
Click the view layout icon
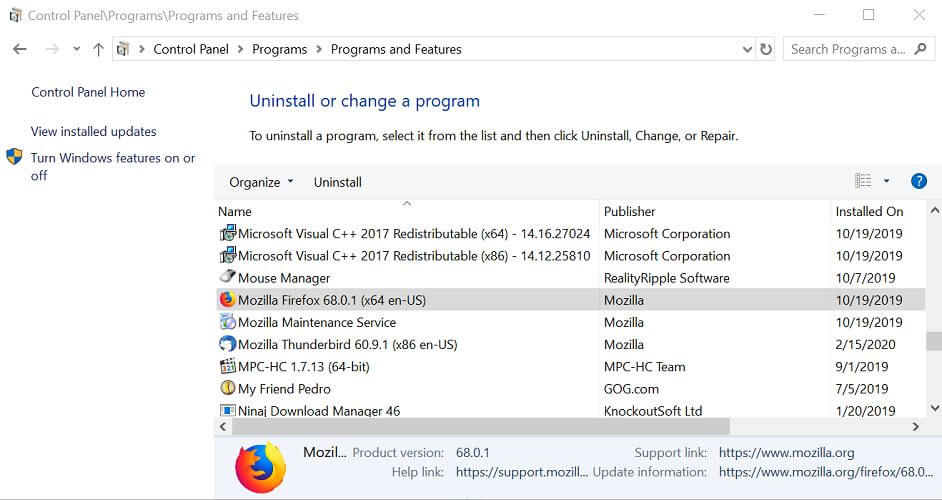[863, 181]
